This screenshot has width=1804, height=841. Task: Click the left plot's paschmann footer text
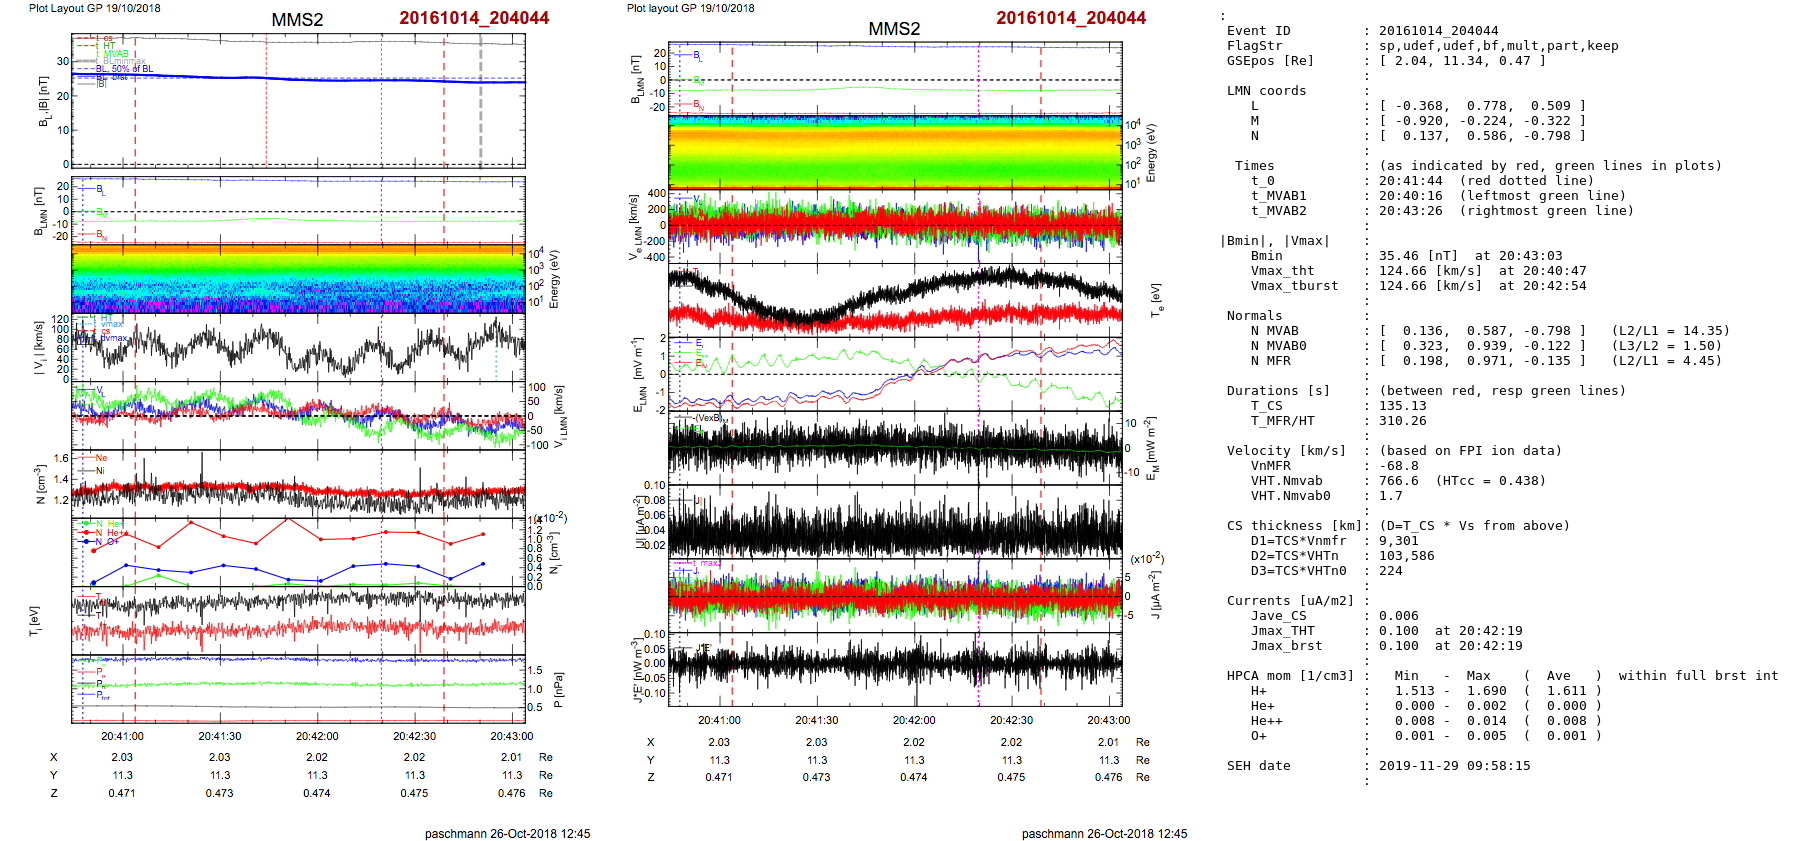pos(507,833)
